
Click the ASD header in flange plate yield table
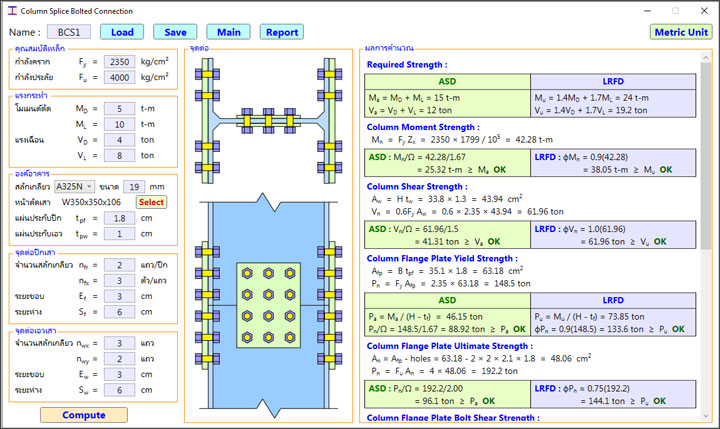(447, 300)
